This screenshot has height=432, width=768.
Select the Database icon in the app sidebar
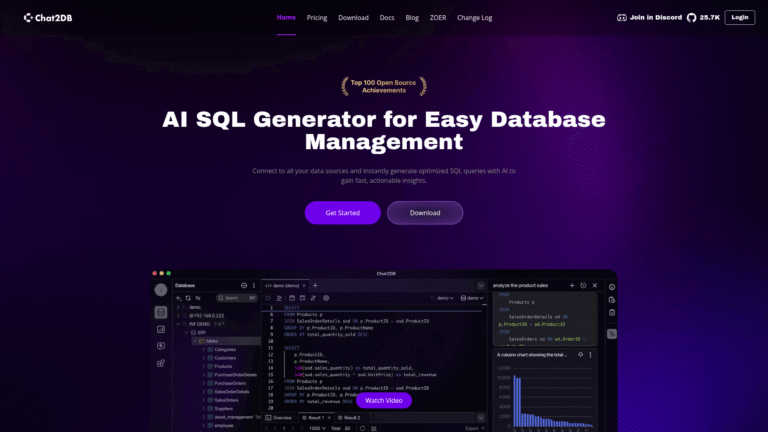[x=161, y=312]
